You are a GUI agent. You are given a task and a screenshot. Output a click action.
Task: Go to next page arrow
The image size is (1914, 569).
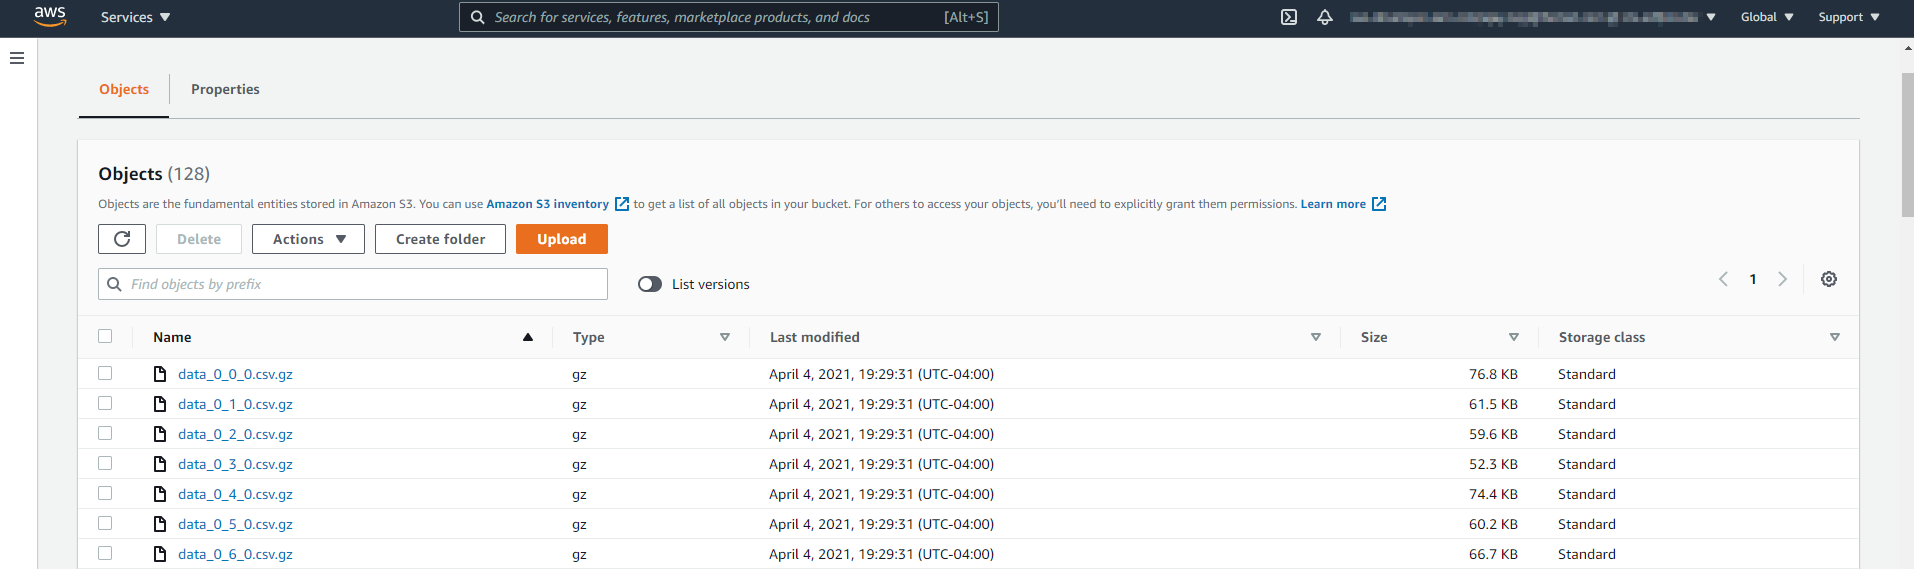click(x=1782, y=279)
